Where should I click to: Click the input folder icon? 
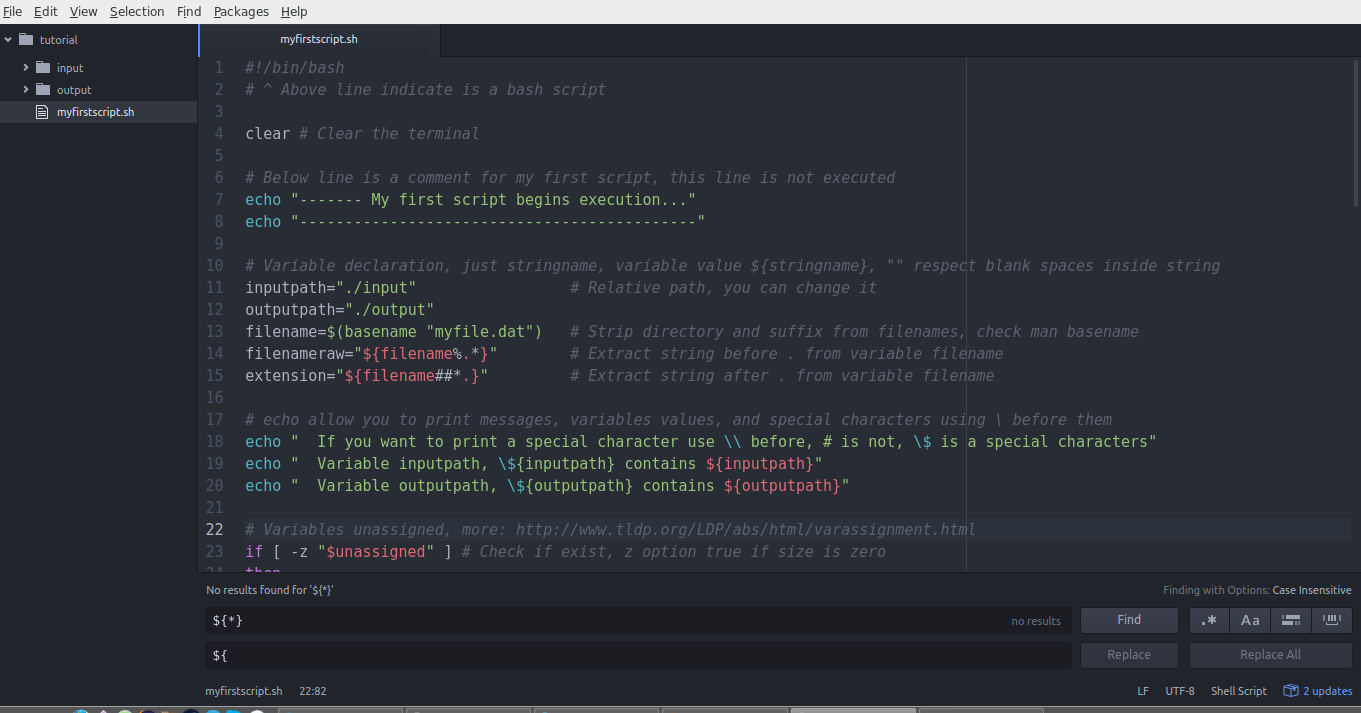point(44,67)
